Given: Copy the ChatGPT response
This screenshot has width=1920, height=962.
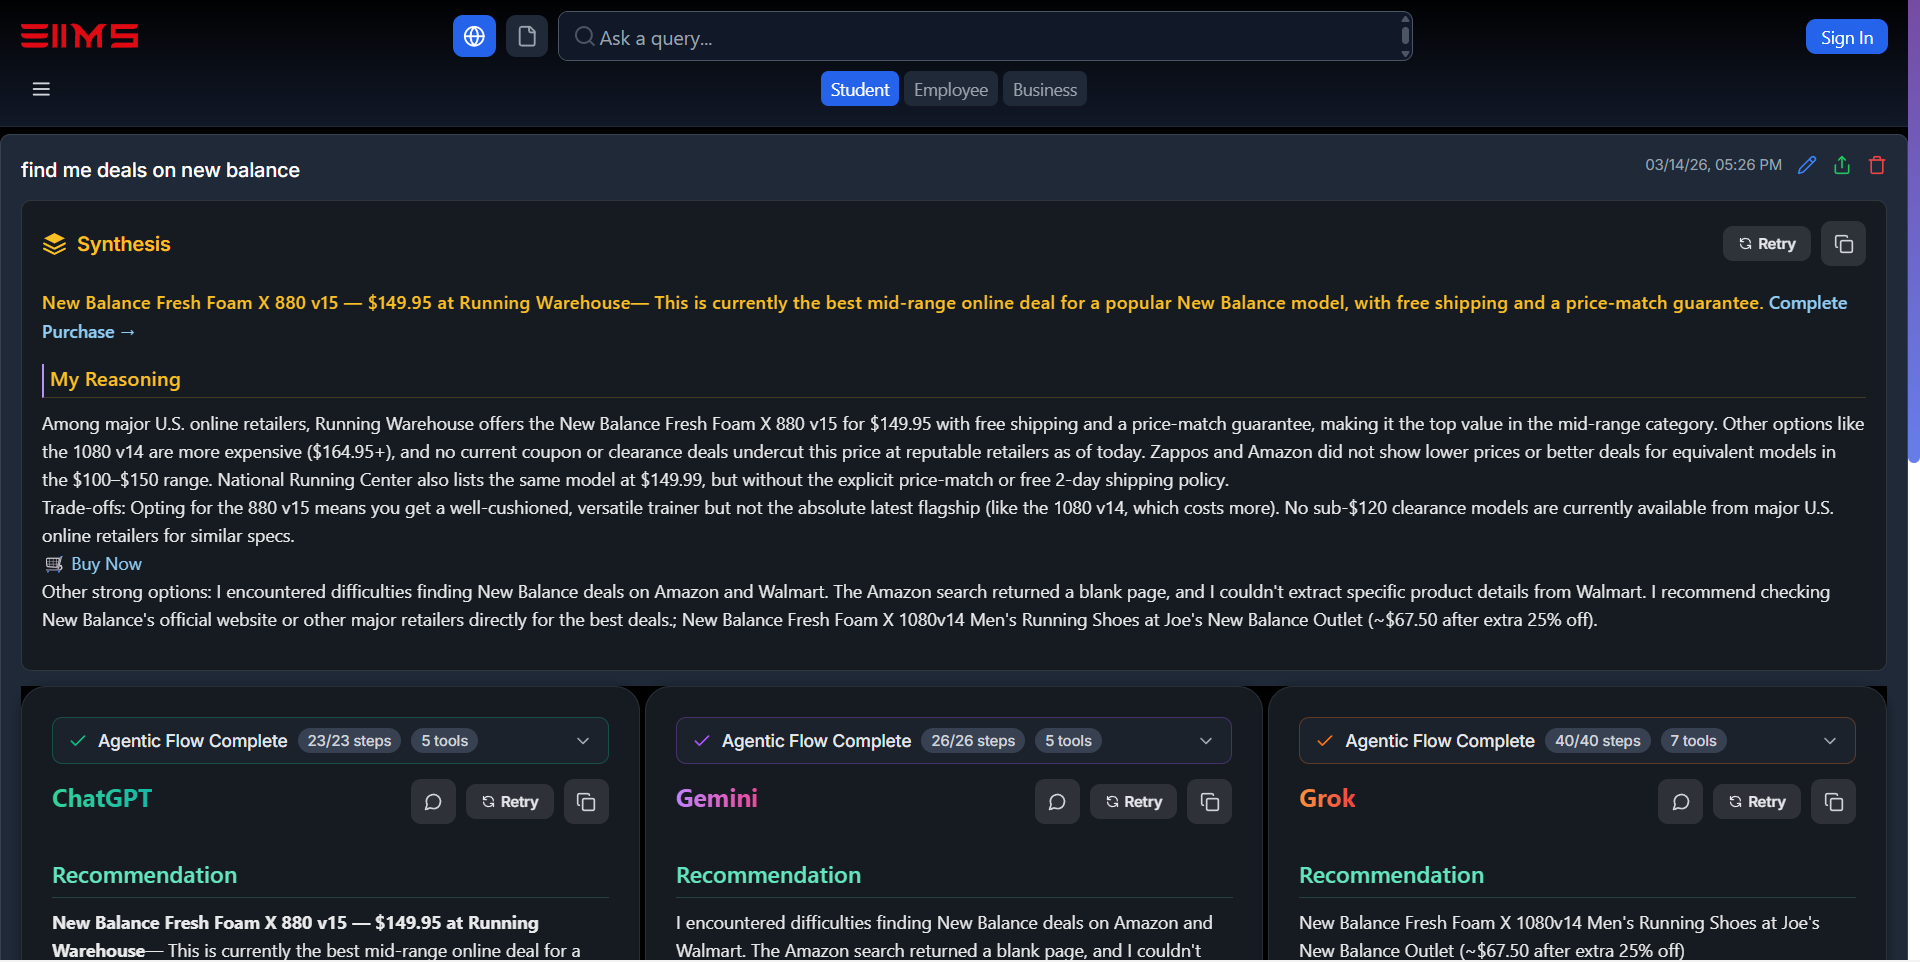Looking at the screenshot, I should (586, 802).
